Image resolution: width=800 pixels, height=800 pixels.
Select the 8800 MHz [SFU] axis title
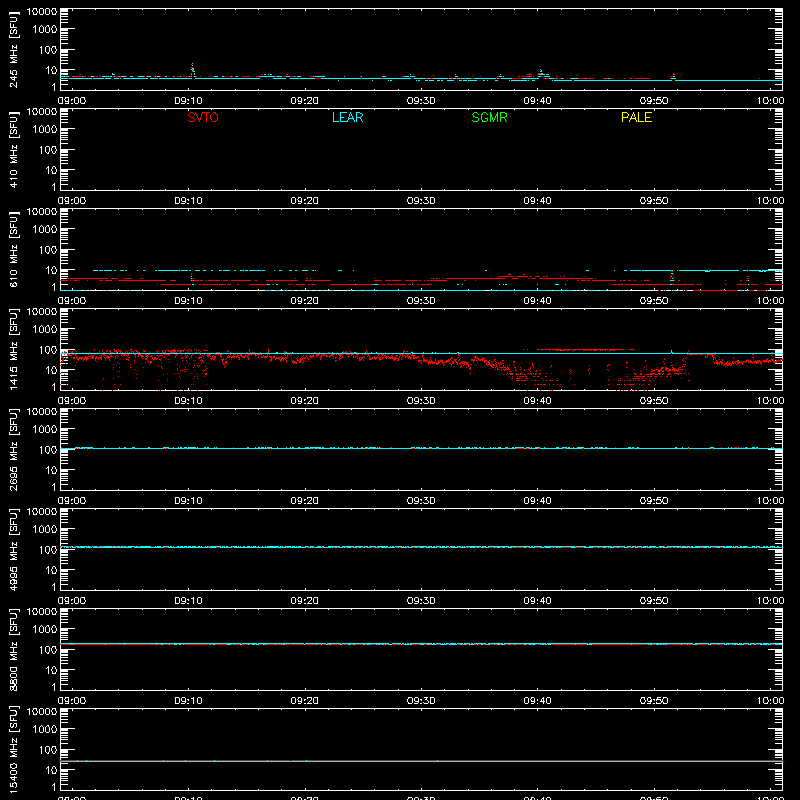click(x=14, y=649)
